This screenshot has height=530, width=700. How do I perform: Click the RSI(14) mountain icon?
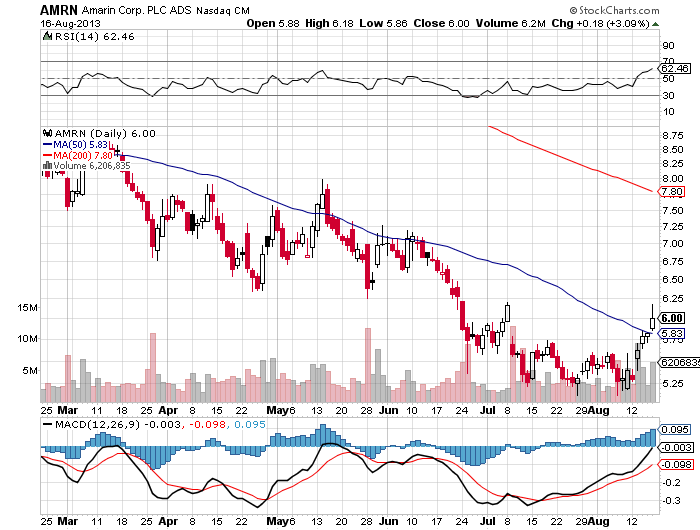[x=47, y=36]
